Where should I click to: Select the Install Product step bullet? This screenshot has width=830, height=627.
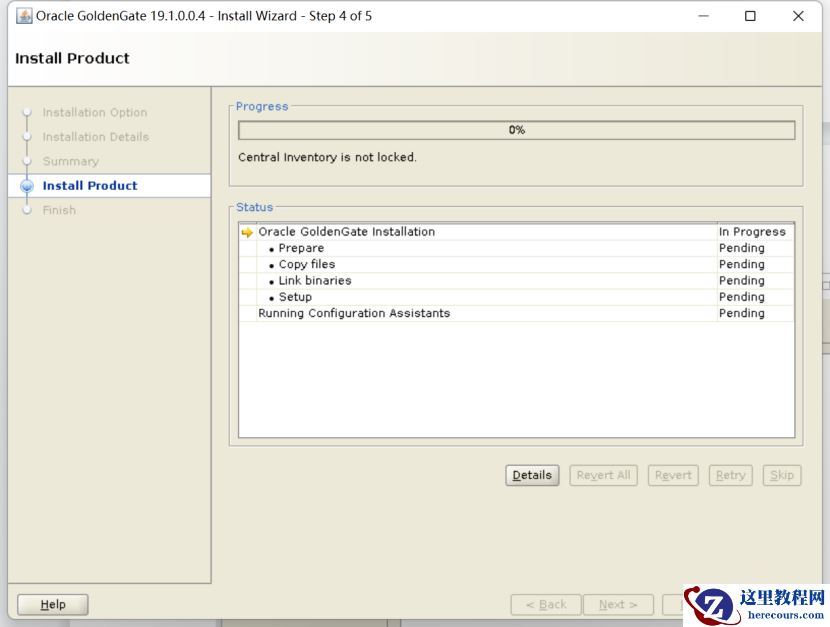pyautogui.click(x=27, y=186)
